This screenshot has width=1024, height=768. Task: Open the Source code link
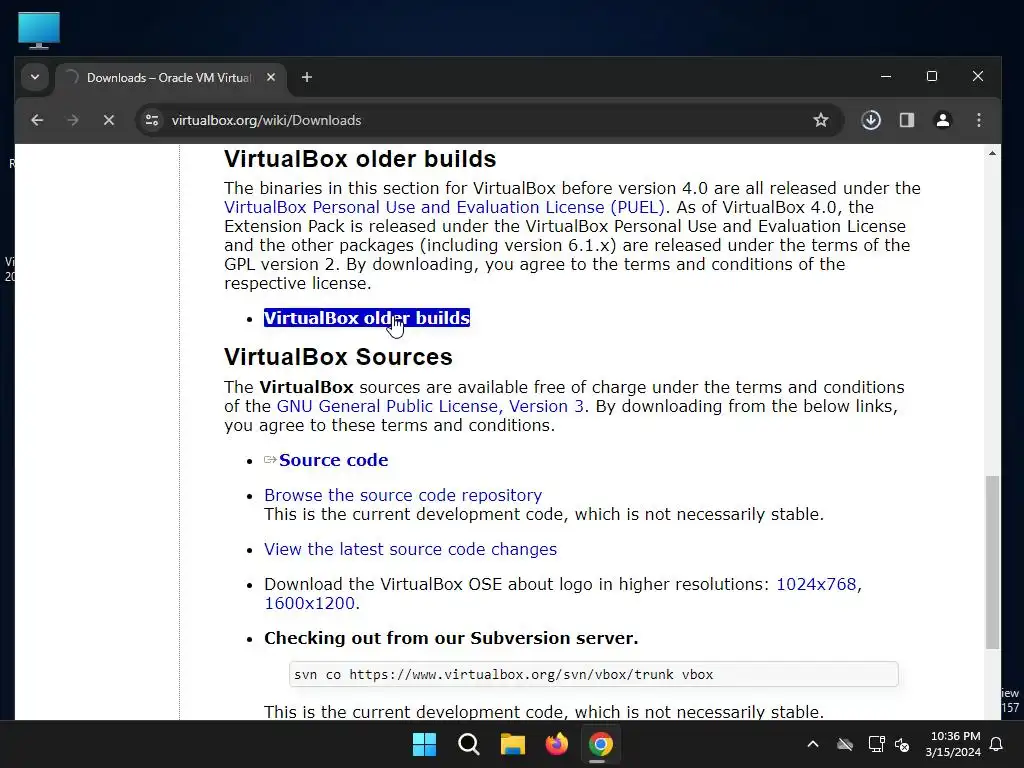(333, 460)
